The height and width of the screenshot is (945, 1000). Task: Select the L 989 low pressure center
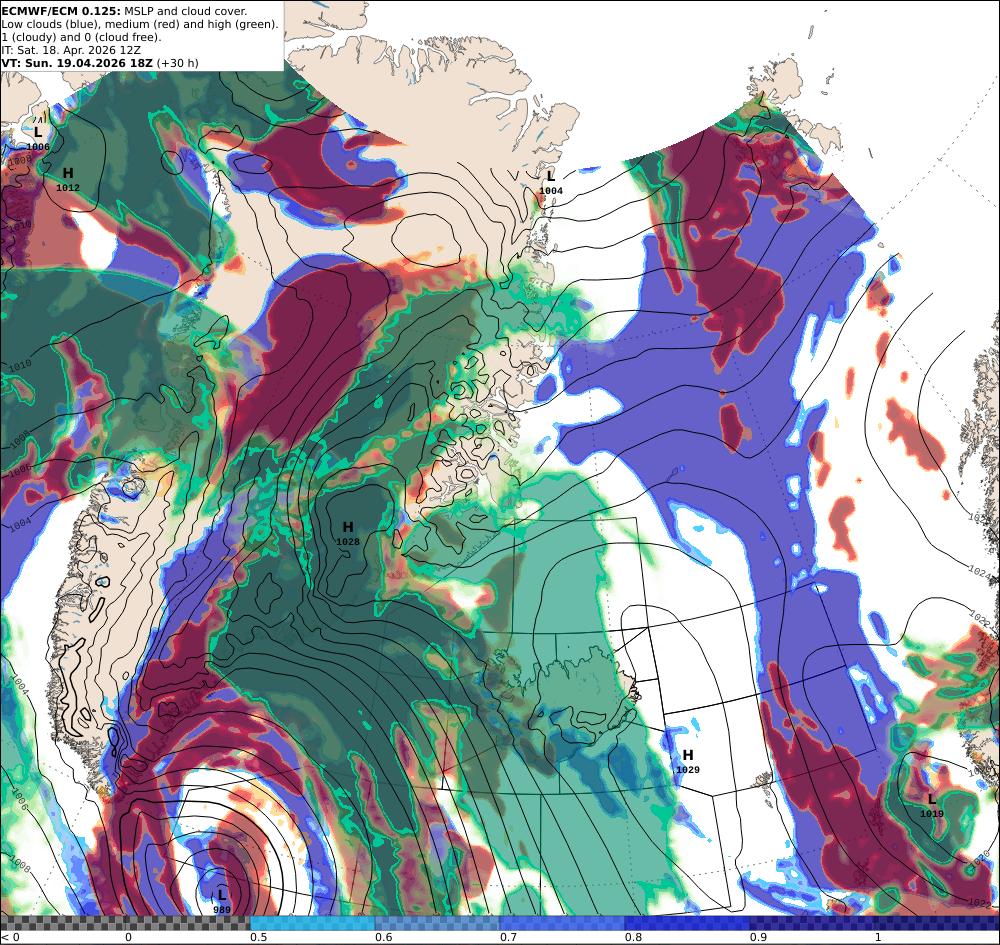[221, 901]
